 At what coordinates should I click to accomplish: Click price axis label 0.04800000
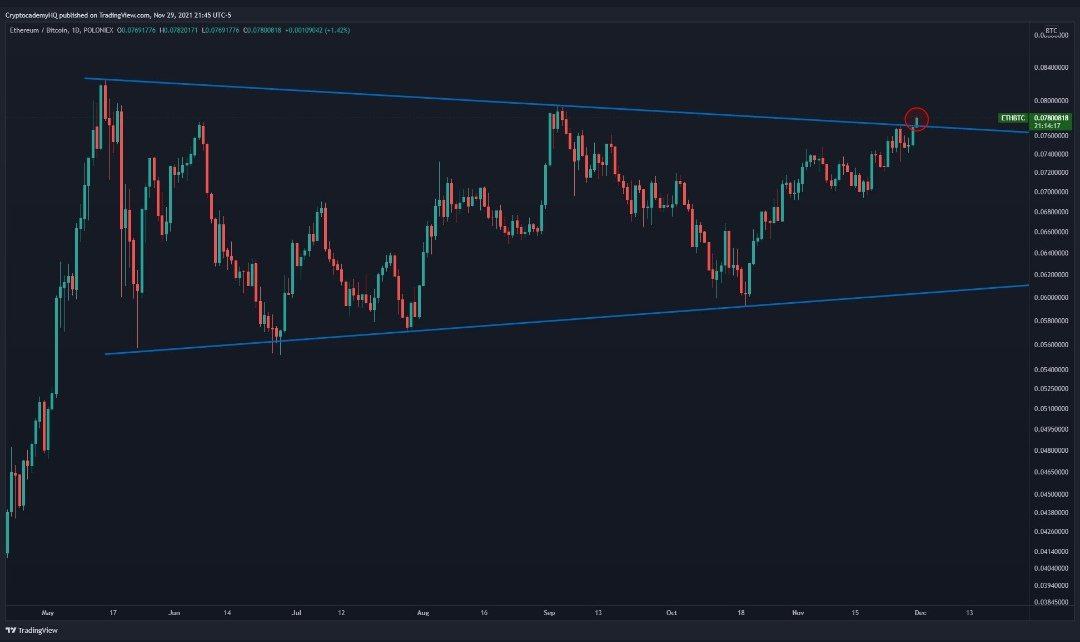tap(1051, 451)
